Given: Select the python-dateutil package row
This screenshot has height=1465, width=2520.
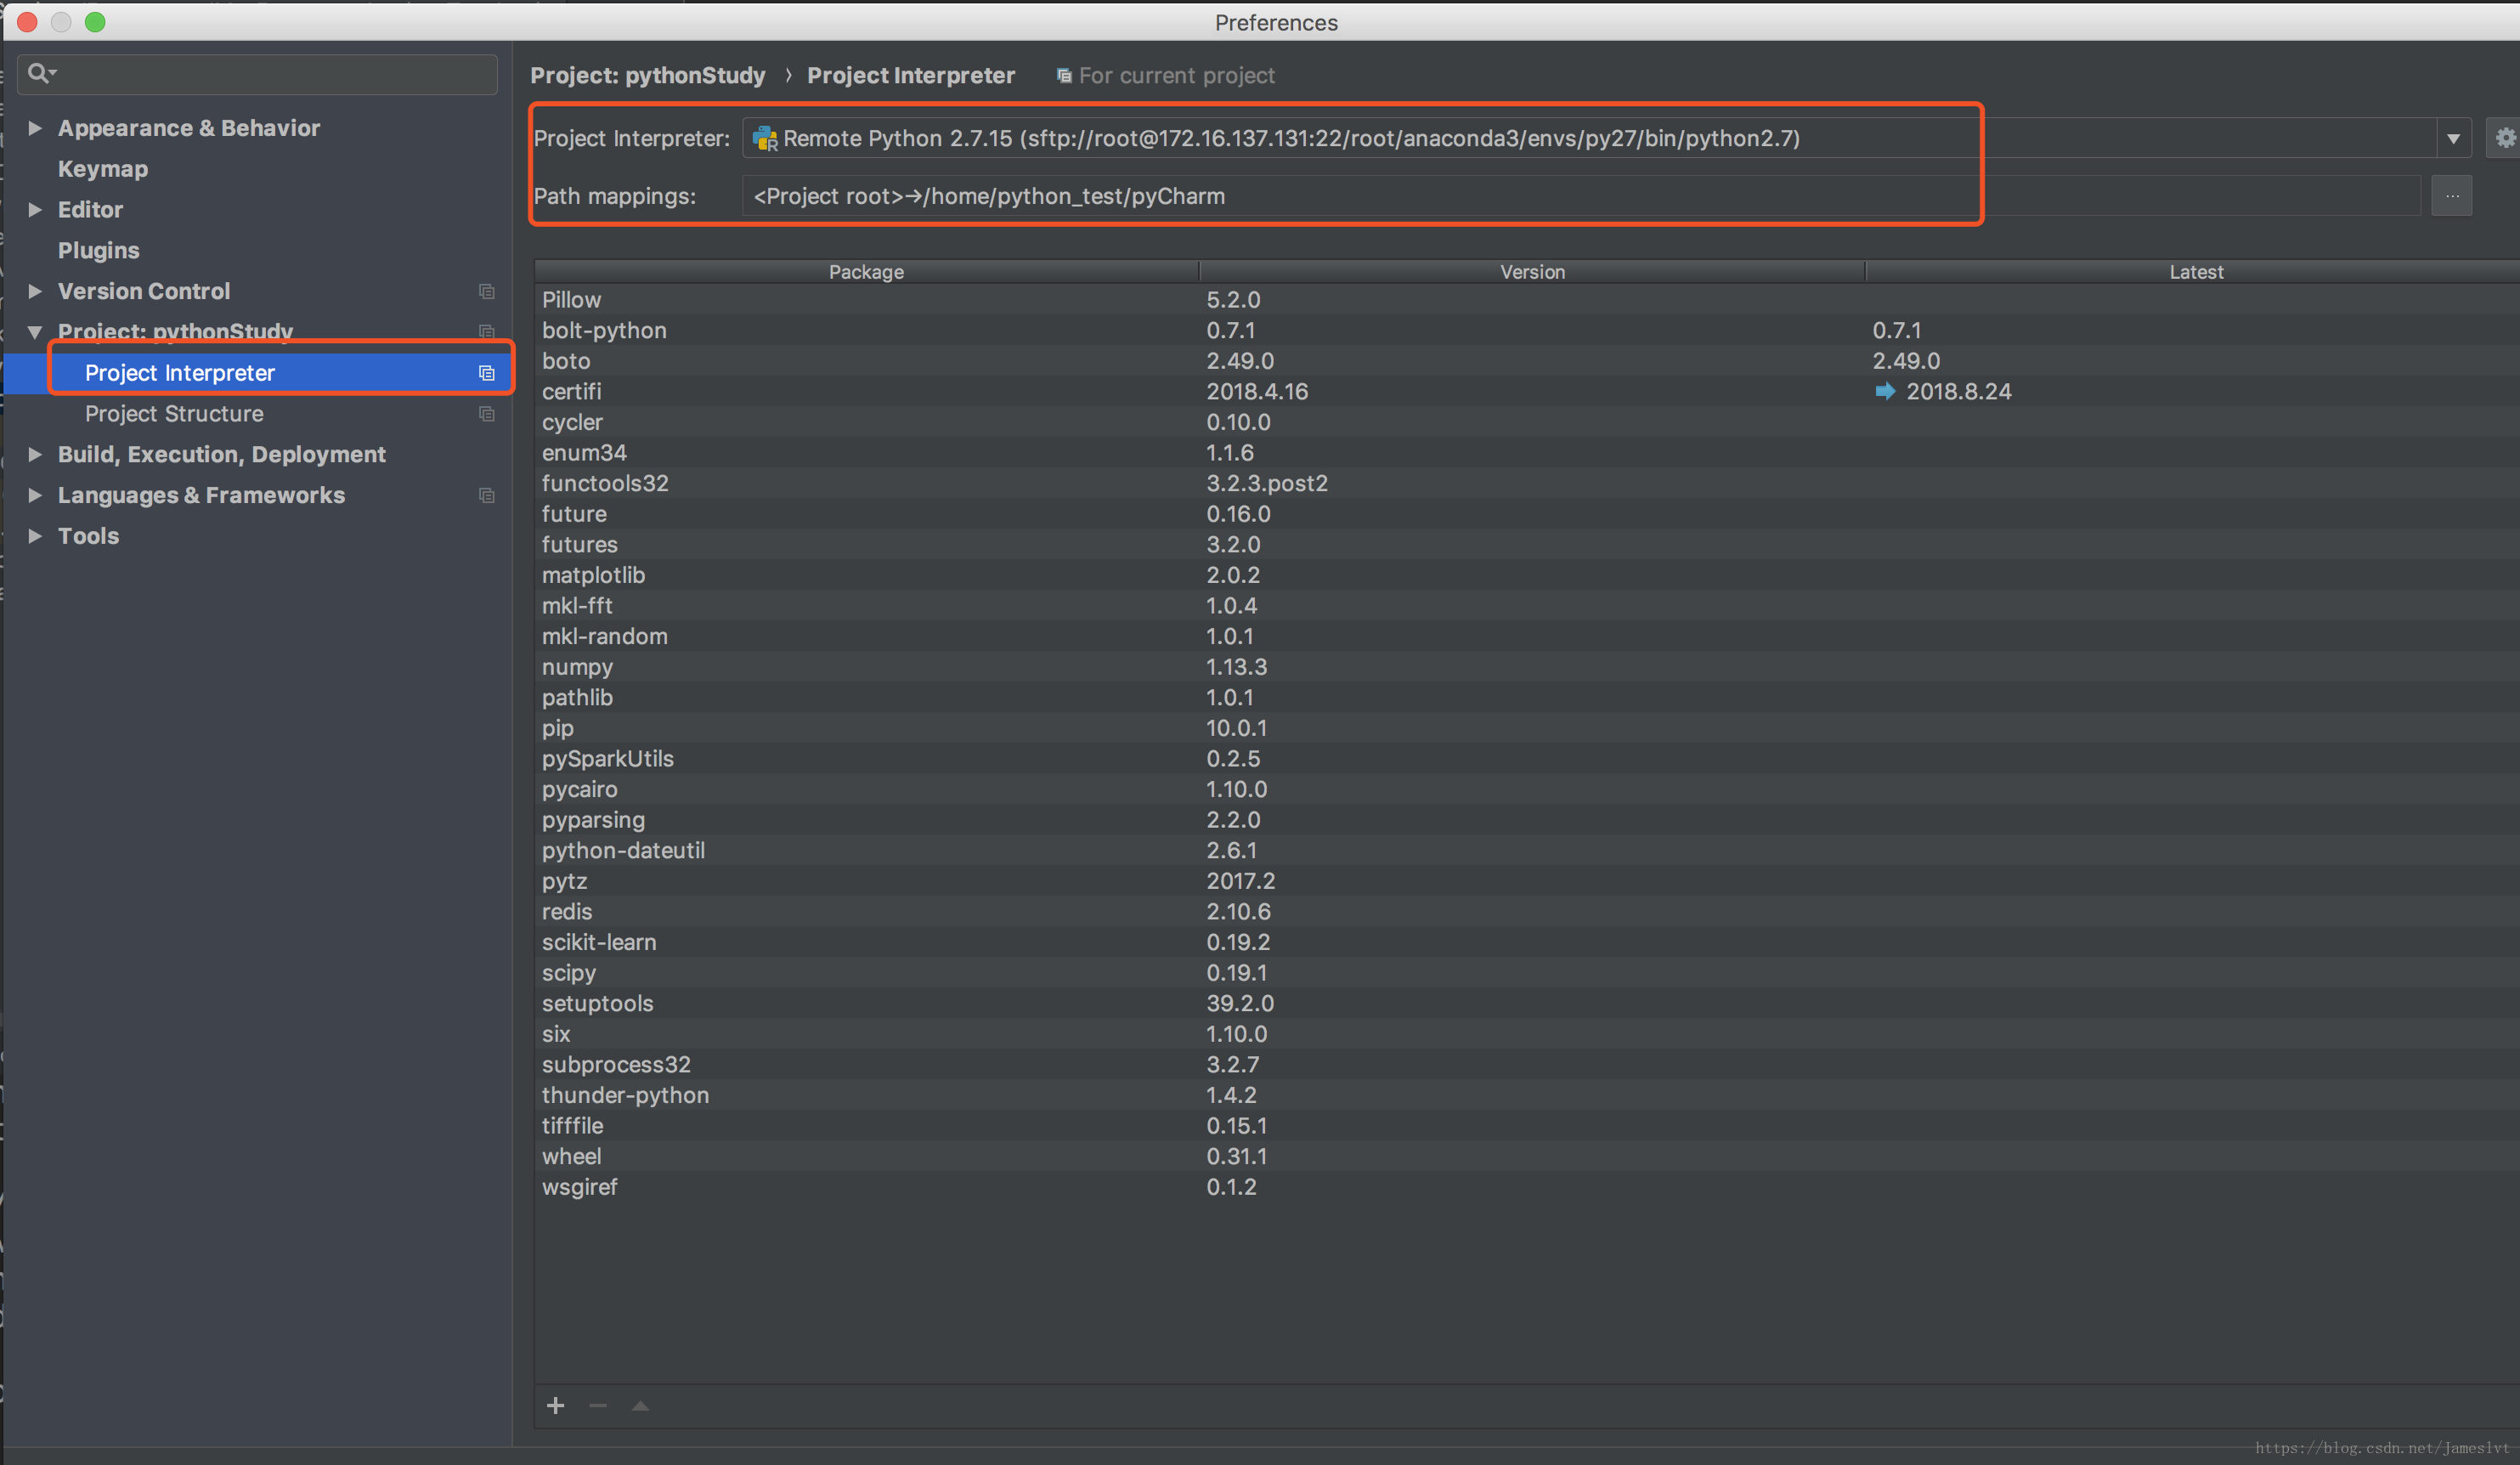Looking at the screenshot, I should pyautogui.click(x=1527, y=850).
